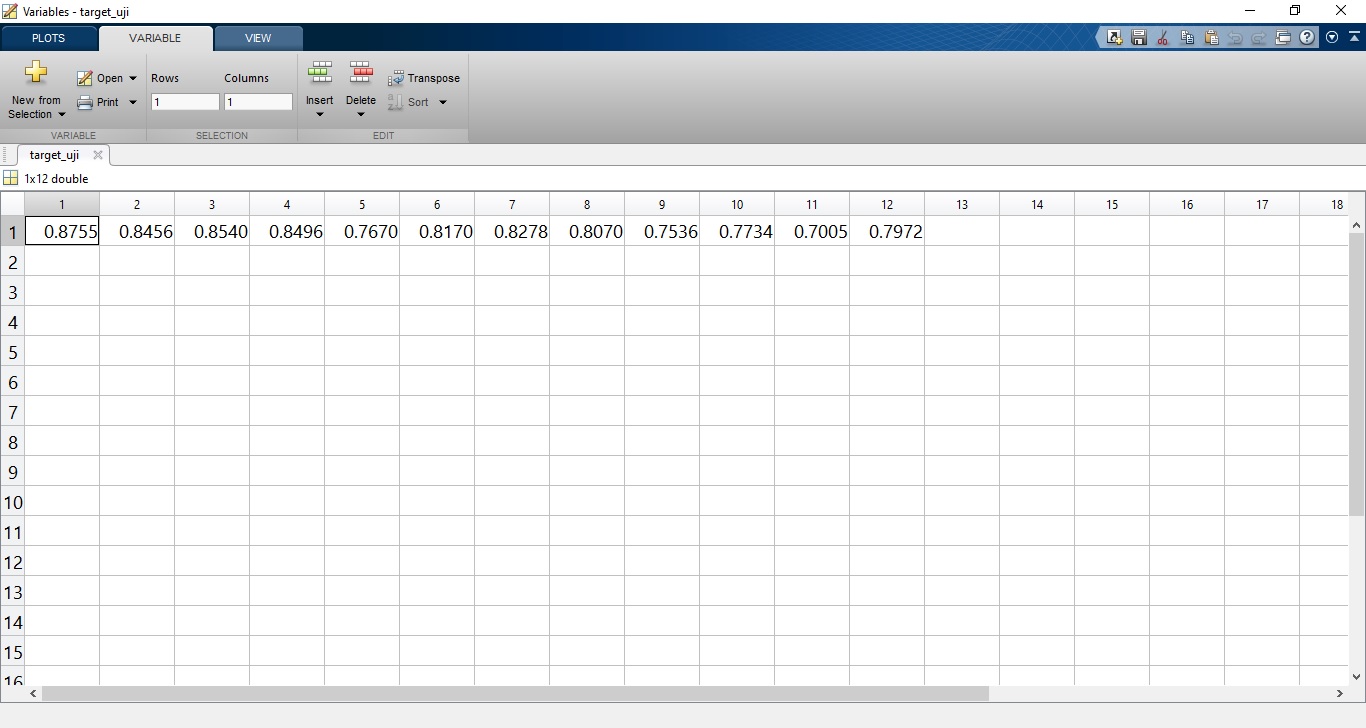The image size is (1366, 728).
Task: Switch to the PLOTS tab
Action: point(48,38)
